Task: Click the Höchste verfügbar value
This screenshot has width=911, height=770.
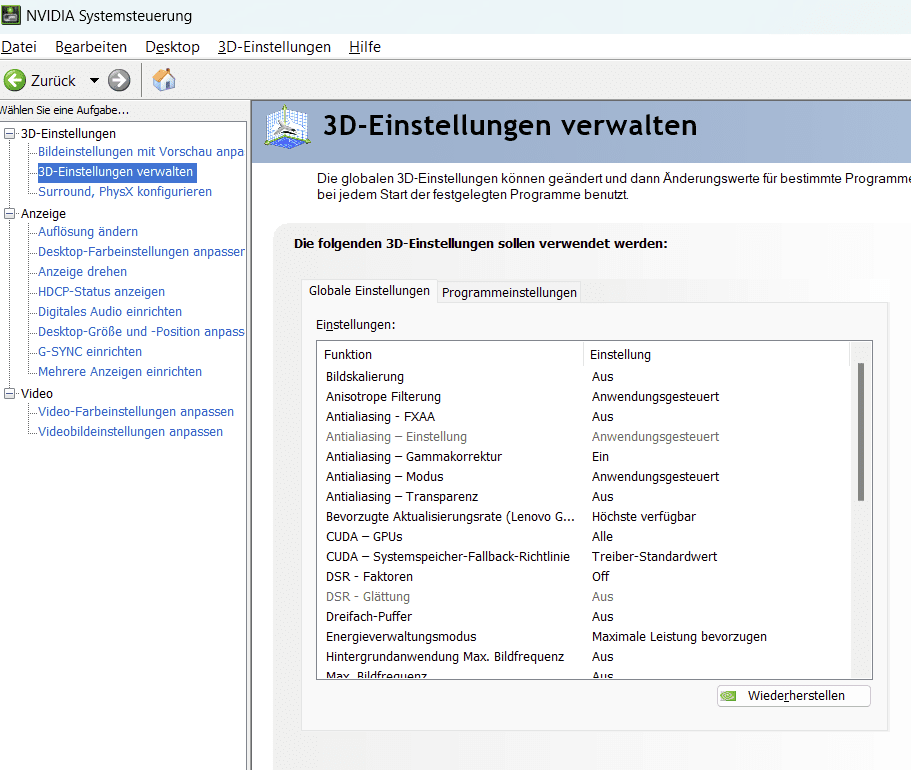Action: [644, 517]
